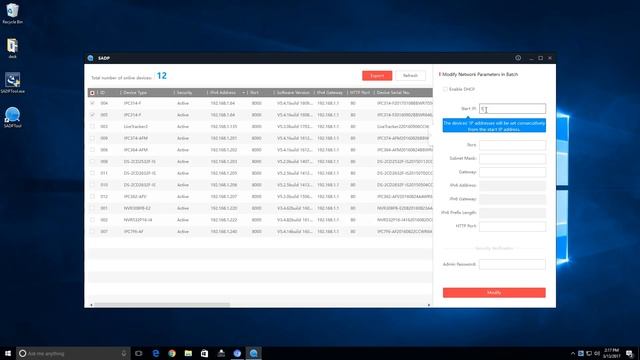This screenshot has height=360, width=640.
Task: Open File Explorer from the taskbar
Action: coord(188,353)
